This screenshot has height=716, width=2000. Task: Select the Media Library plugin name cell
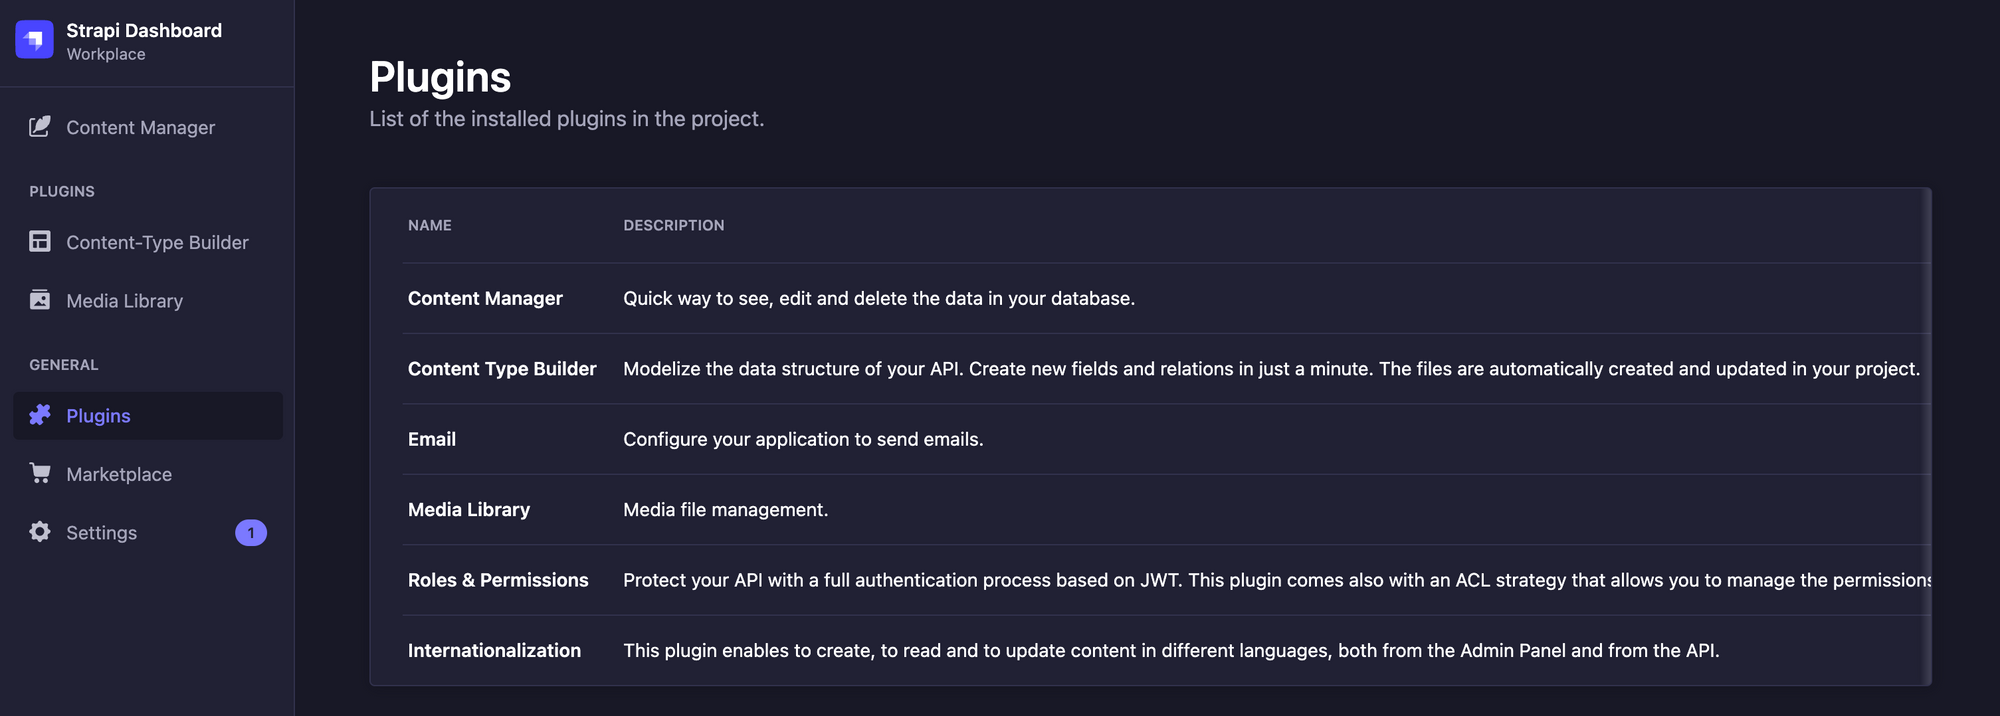(x=469, y=510)
